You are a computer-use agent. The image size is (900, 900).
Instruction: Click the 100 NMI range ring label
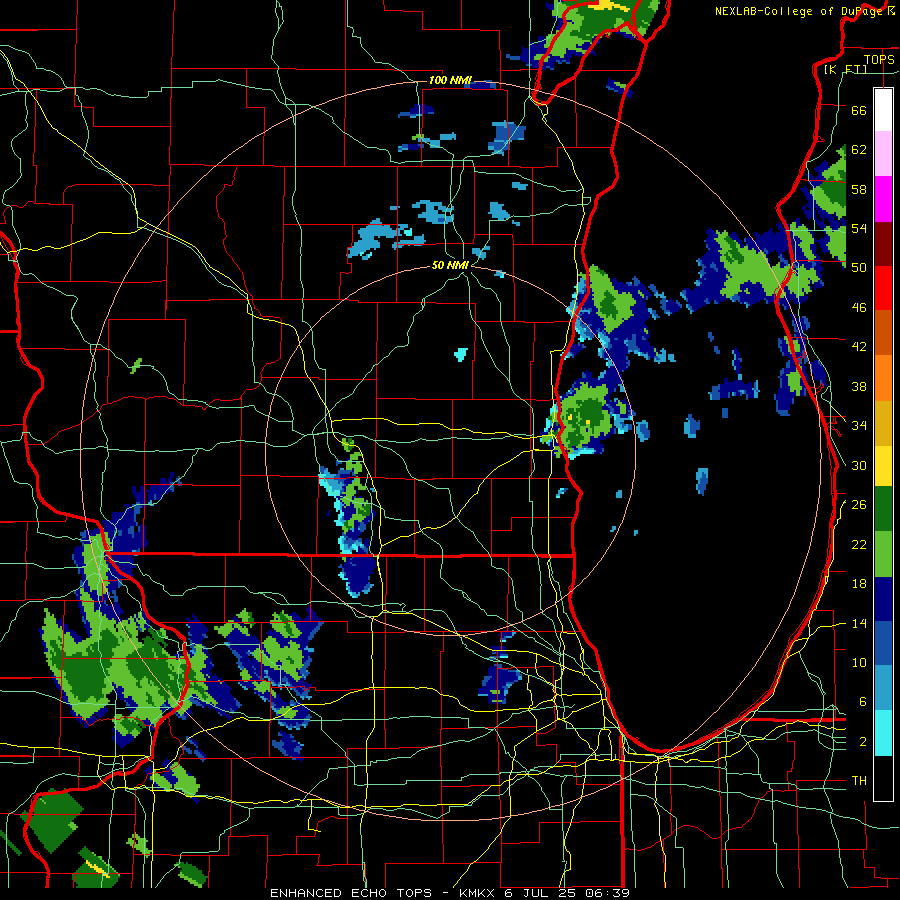[450, 80]
